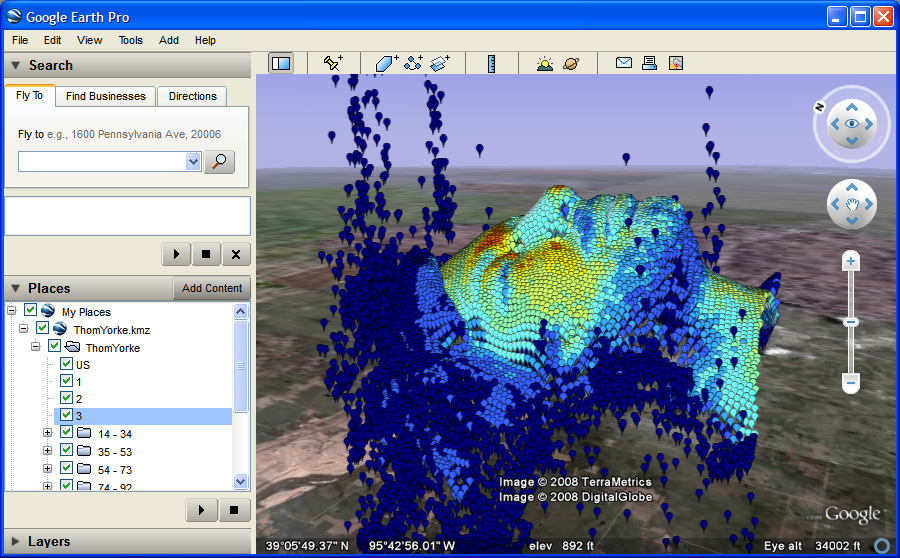
Task: Add a placemark with the pushpin icon
Action: point(333,63)
